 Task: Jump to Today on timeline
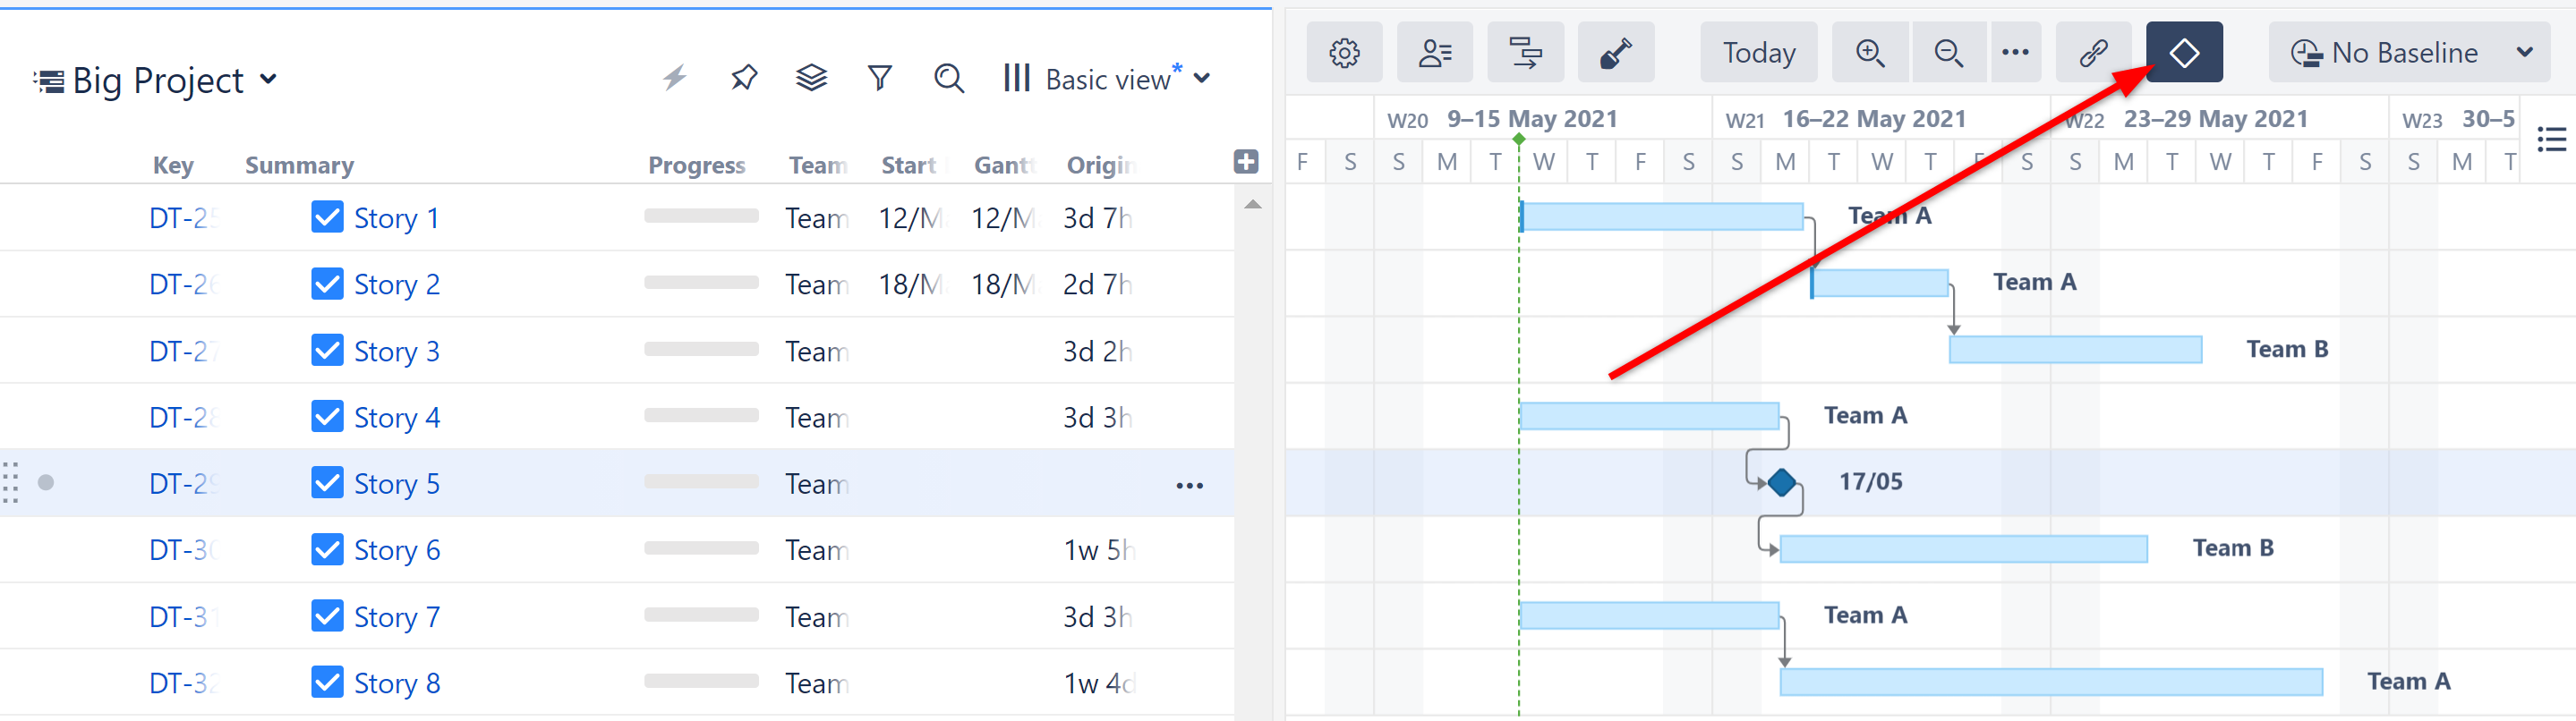[x=1758, y=53]
